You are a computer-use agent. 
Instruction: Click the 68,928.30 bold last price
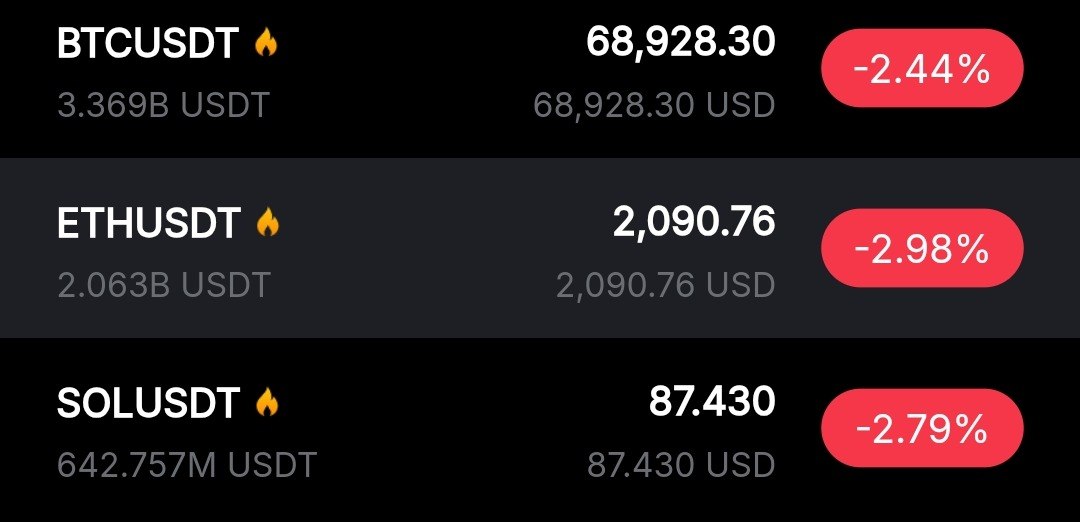click(x=680, y=42)
